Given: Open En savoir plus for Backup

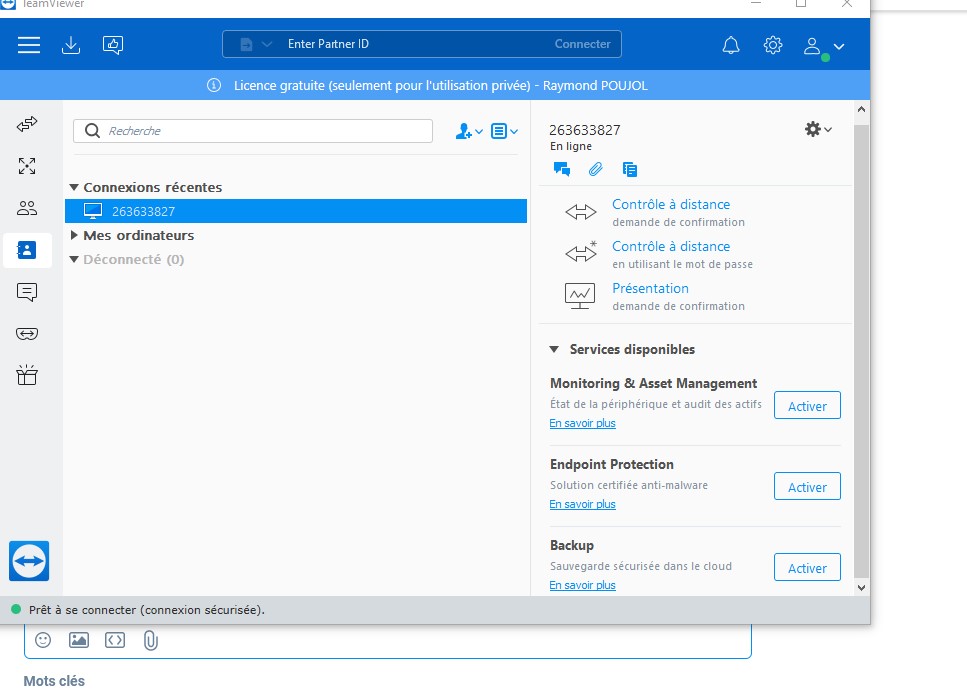Looking at the screenshot, I should [x=582, y=585].
